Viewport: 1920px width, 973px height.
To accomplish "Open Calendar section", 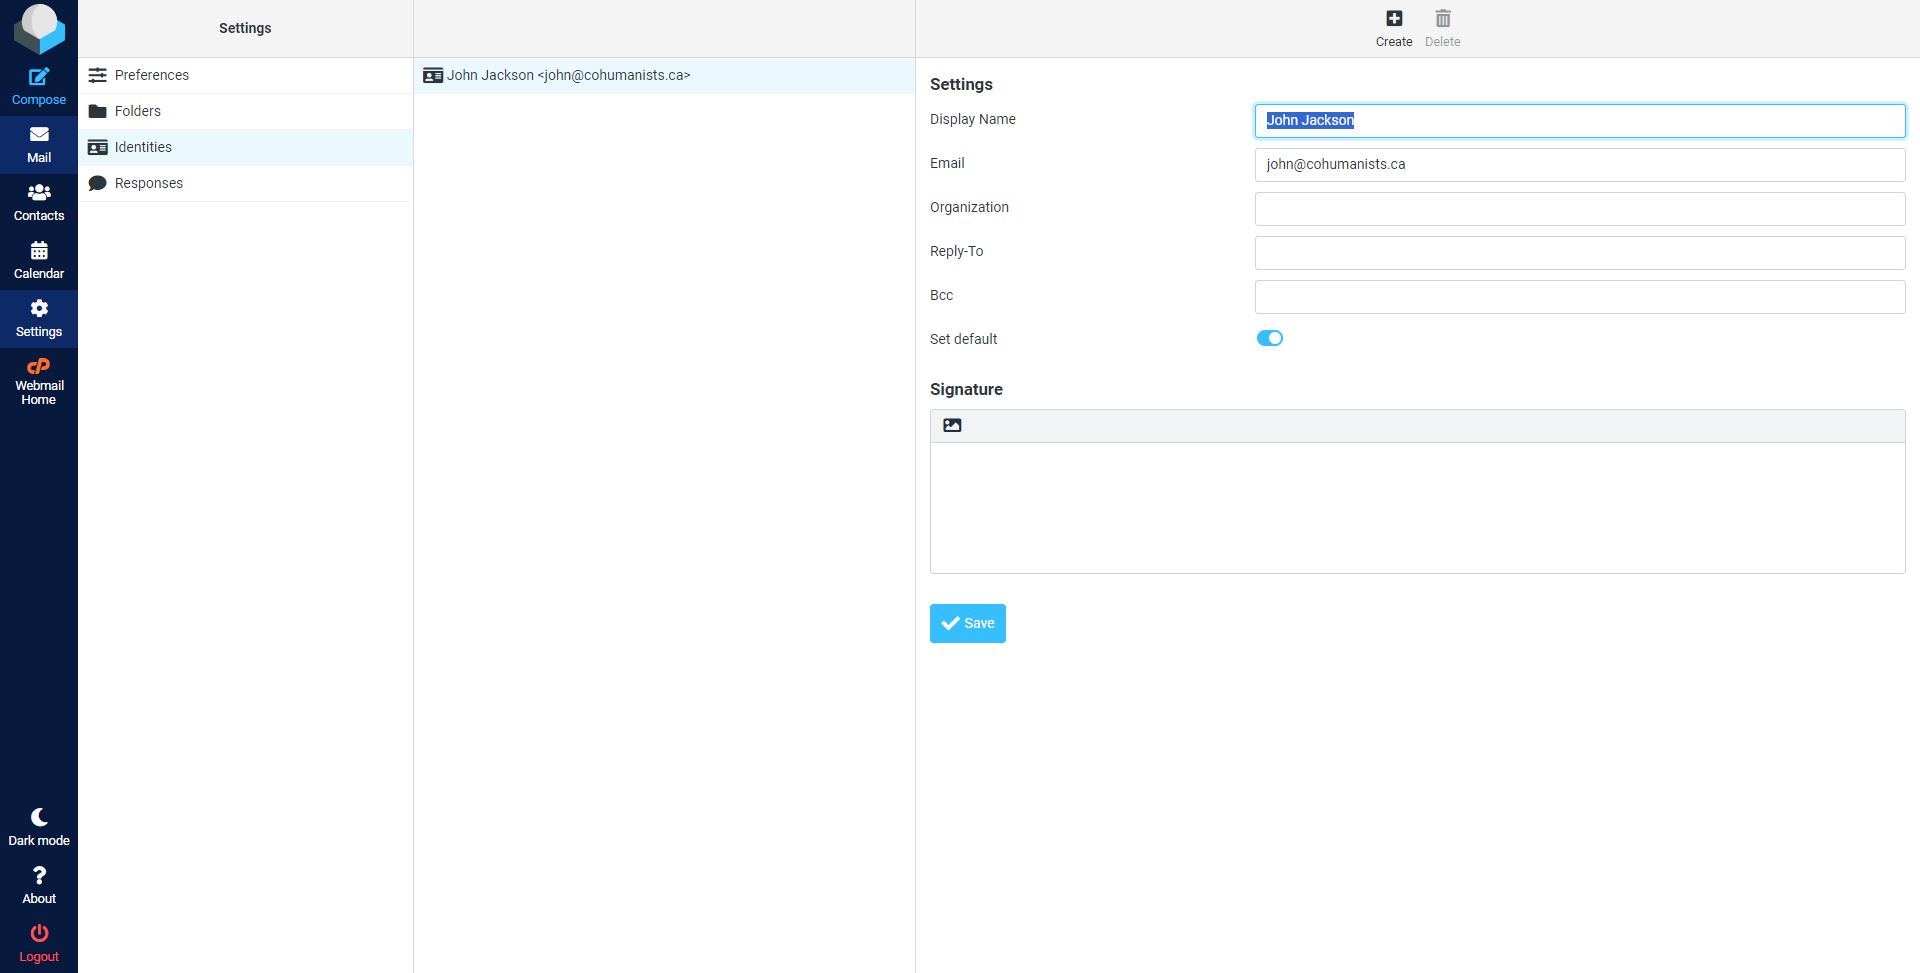I will coord(39,261).
